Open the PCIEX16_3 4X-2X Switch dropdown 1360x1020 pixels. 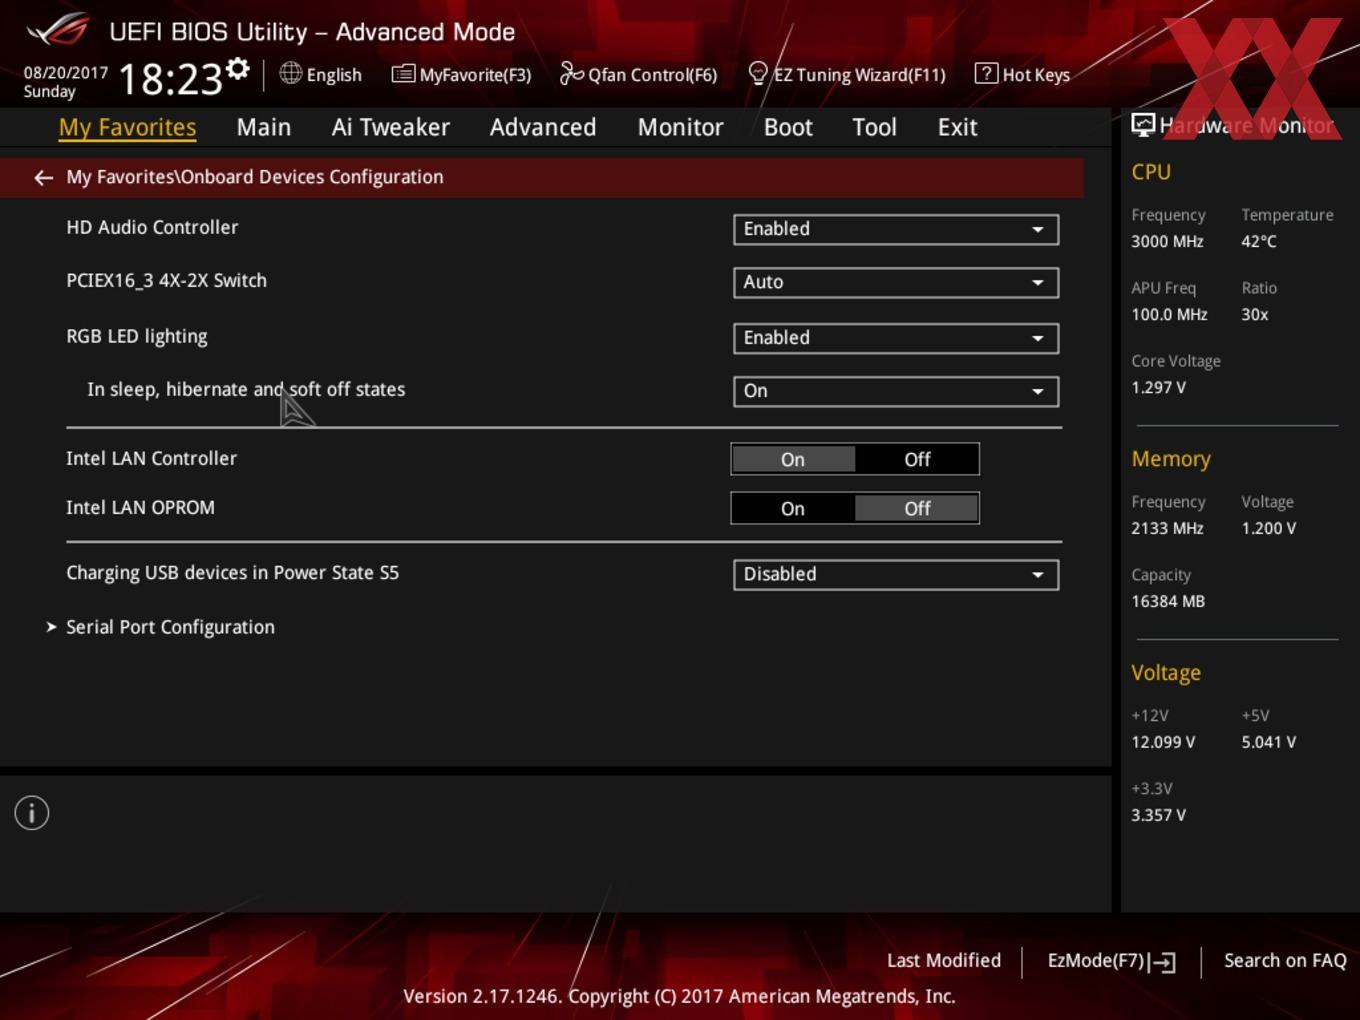895,282
